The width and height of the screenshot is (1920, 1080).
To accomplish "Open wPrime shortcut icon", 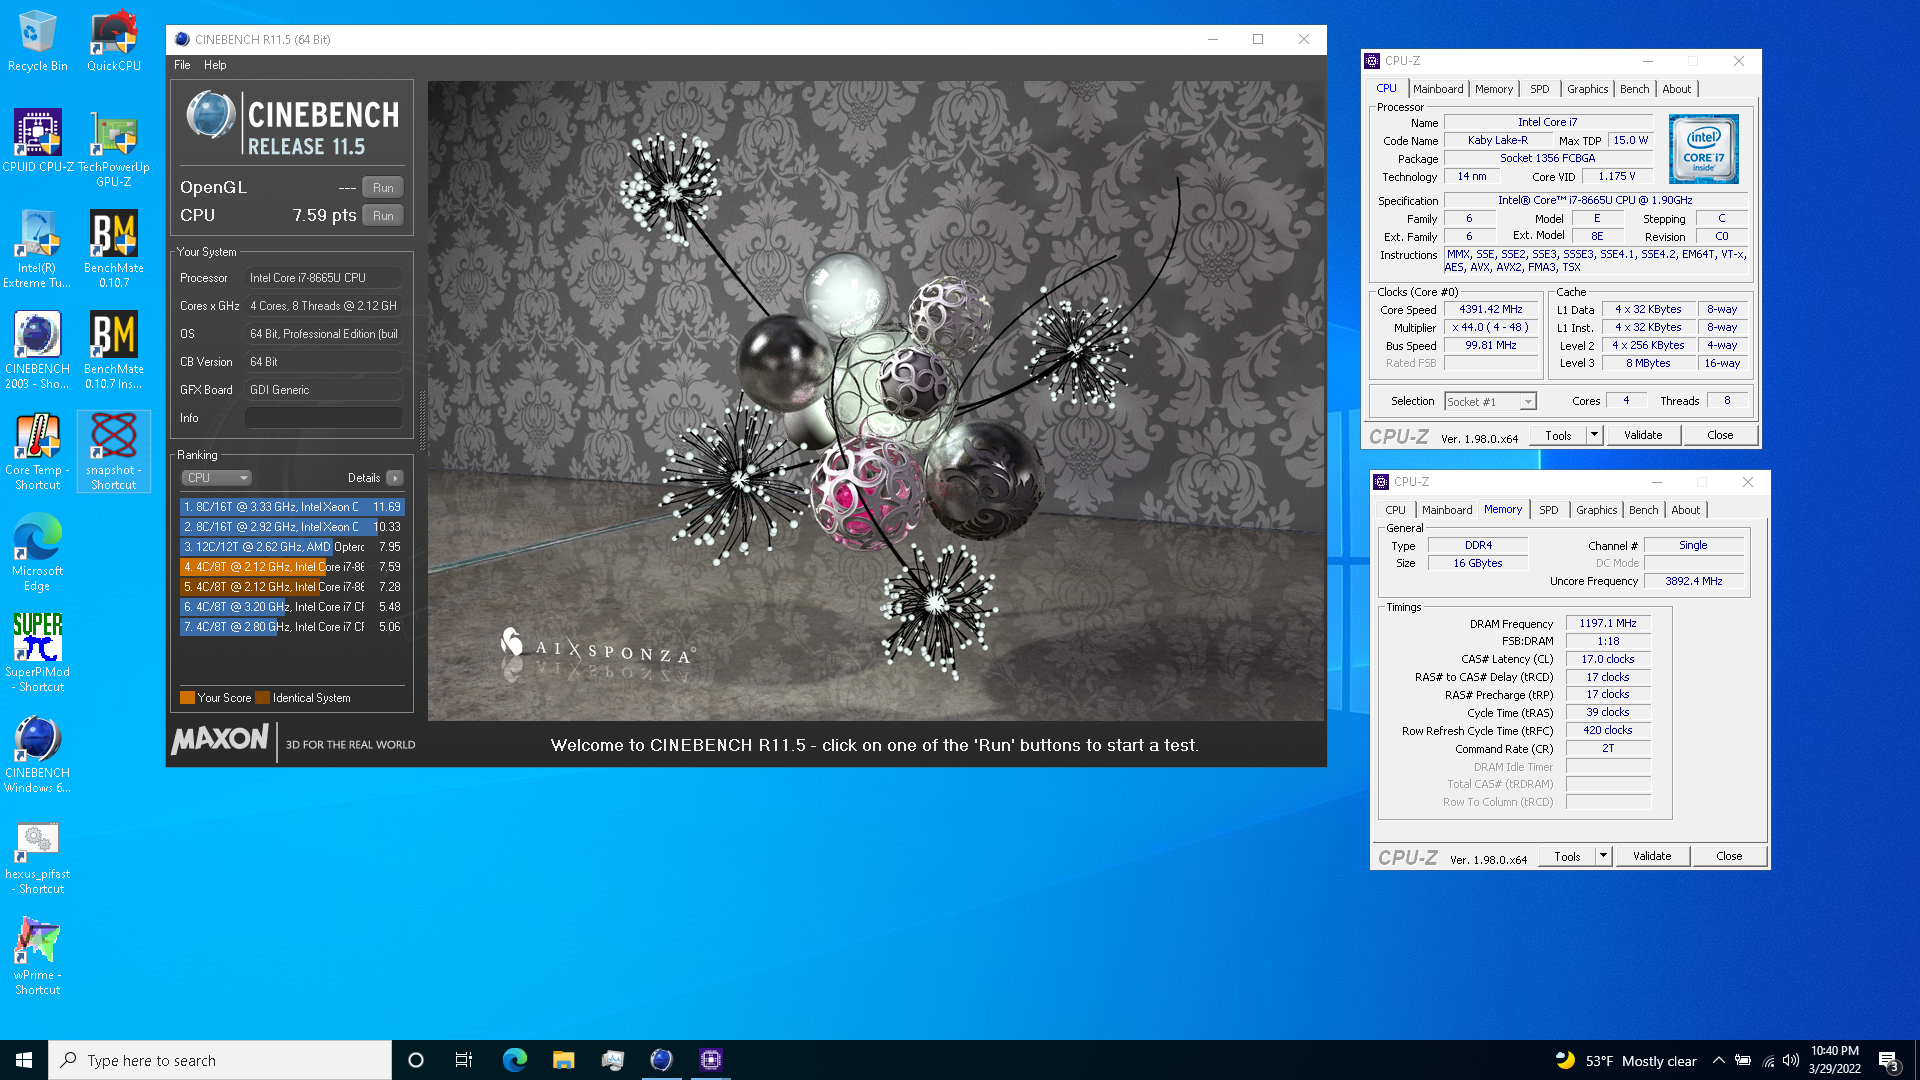I will point(37,956).
